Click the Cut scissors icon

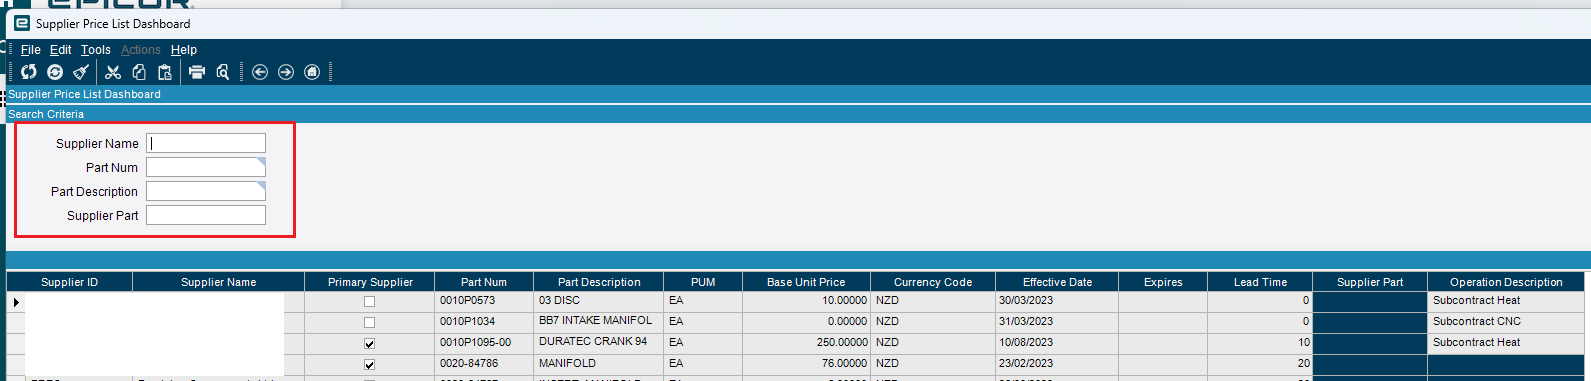113,72
